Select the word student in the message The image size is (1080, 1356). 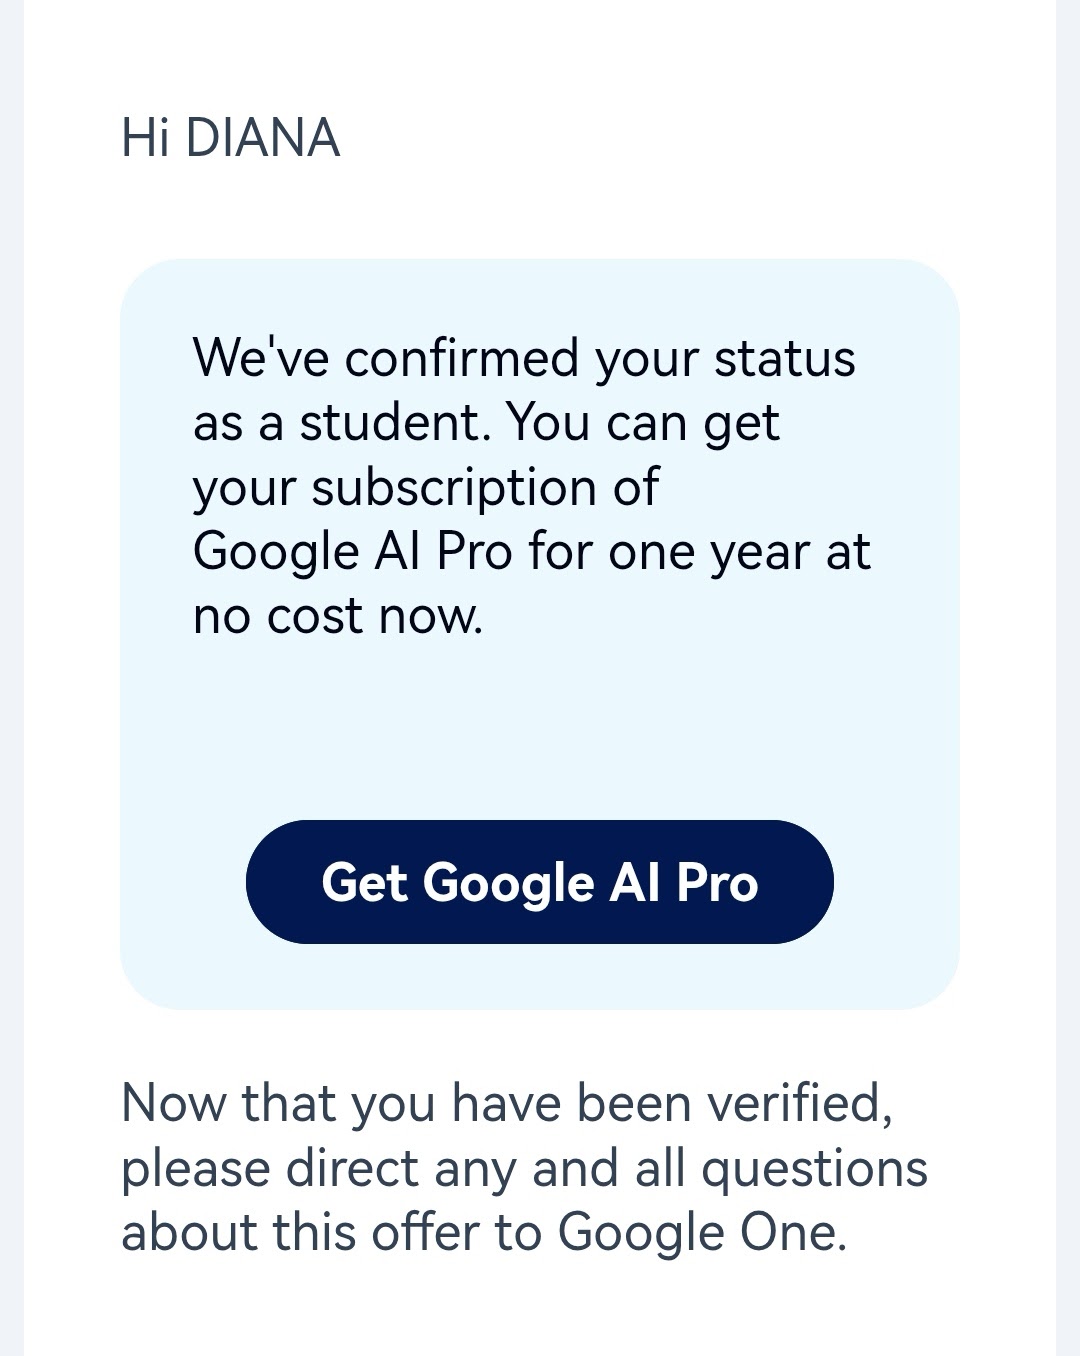coord(394,422)
